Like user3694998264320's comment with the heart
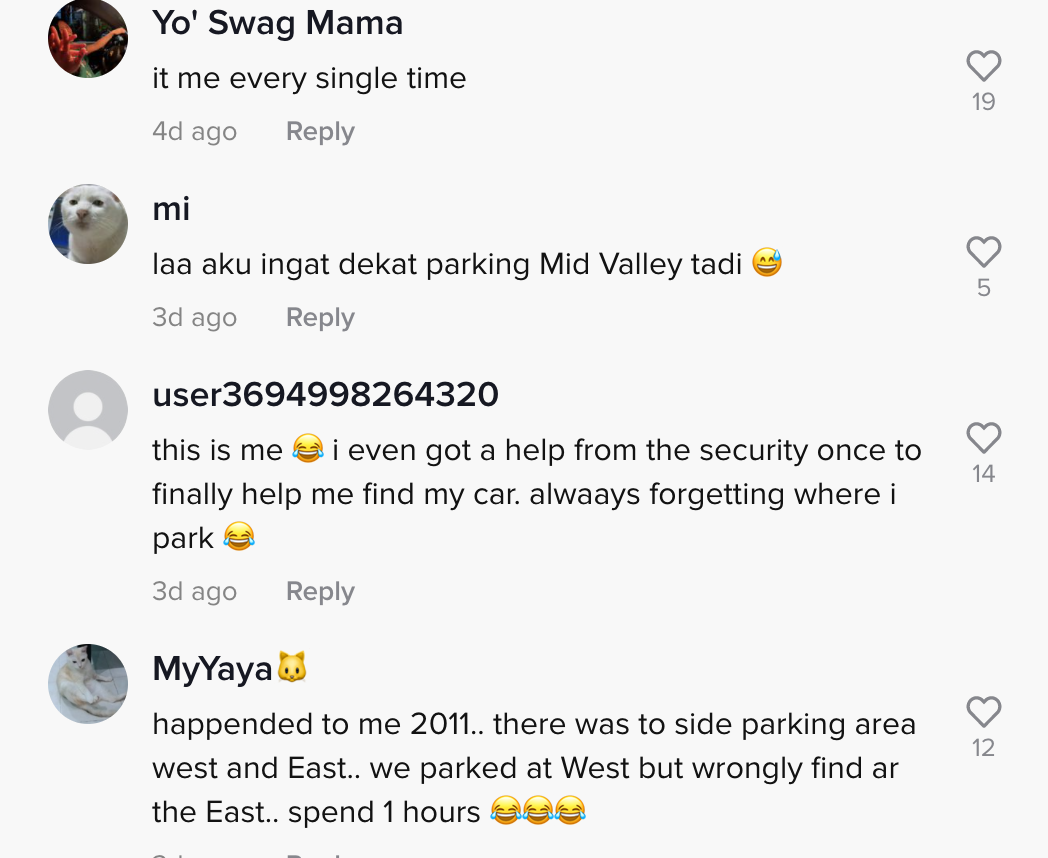This screenshot has width=1048, height=858. (x=984, y=438)
